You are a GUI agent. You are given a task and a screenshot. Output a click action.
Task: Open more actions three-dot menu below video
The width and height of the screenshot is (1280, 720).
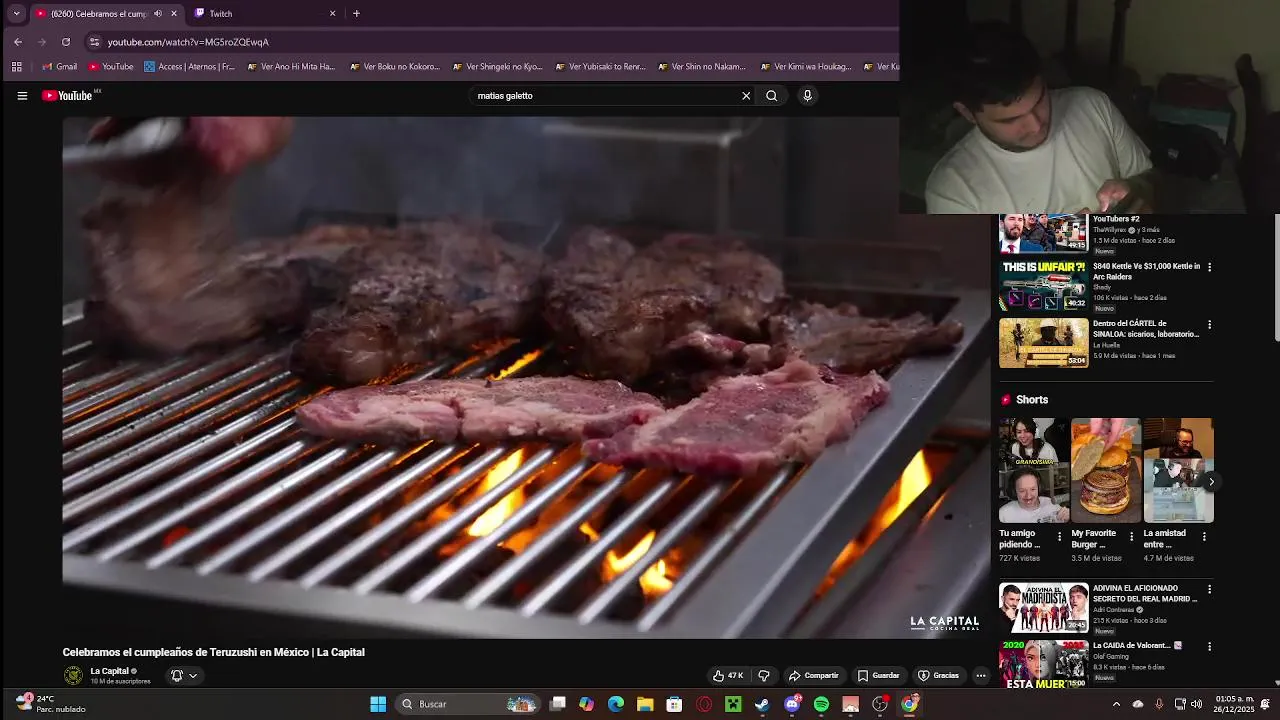click(x=981, y=676)
